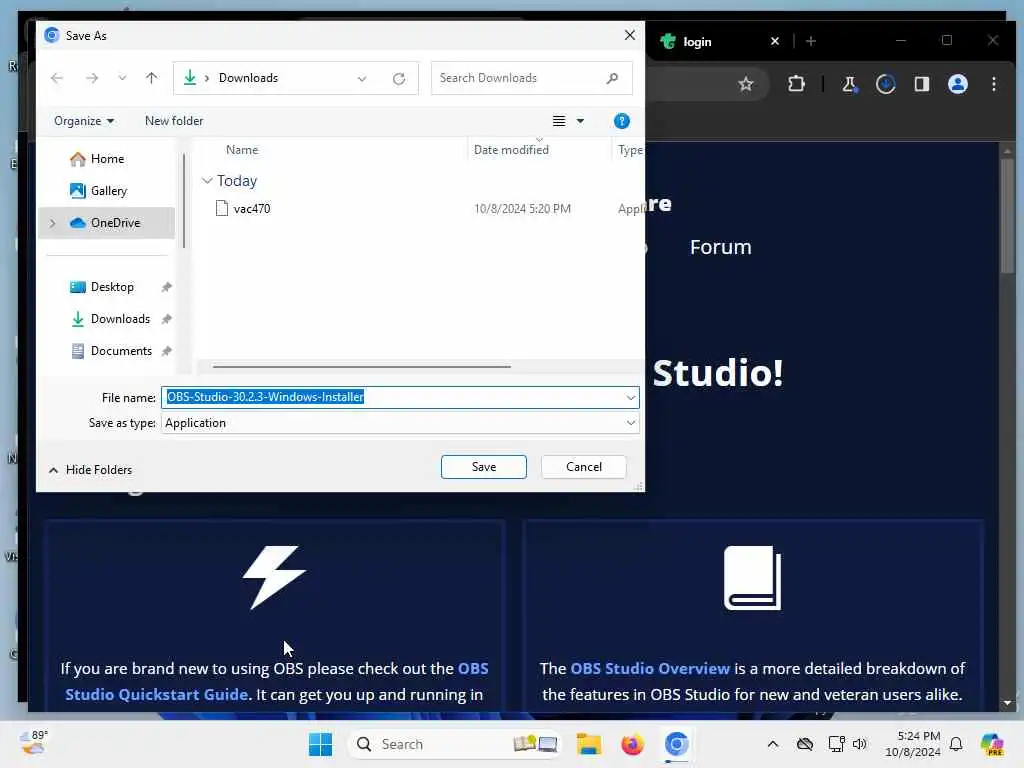
Task: Open Windows Start menu
Action: [x=320, y=744]
